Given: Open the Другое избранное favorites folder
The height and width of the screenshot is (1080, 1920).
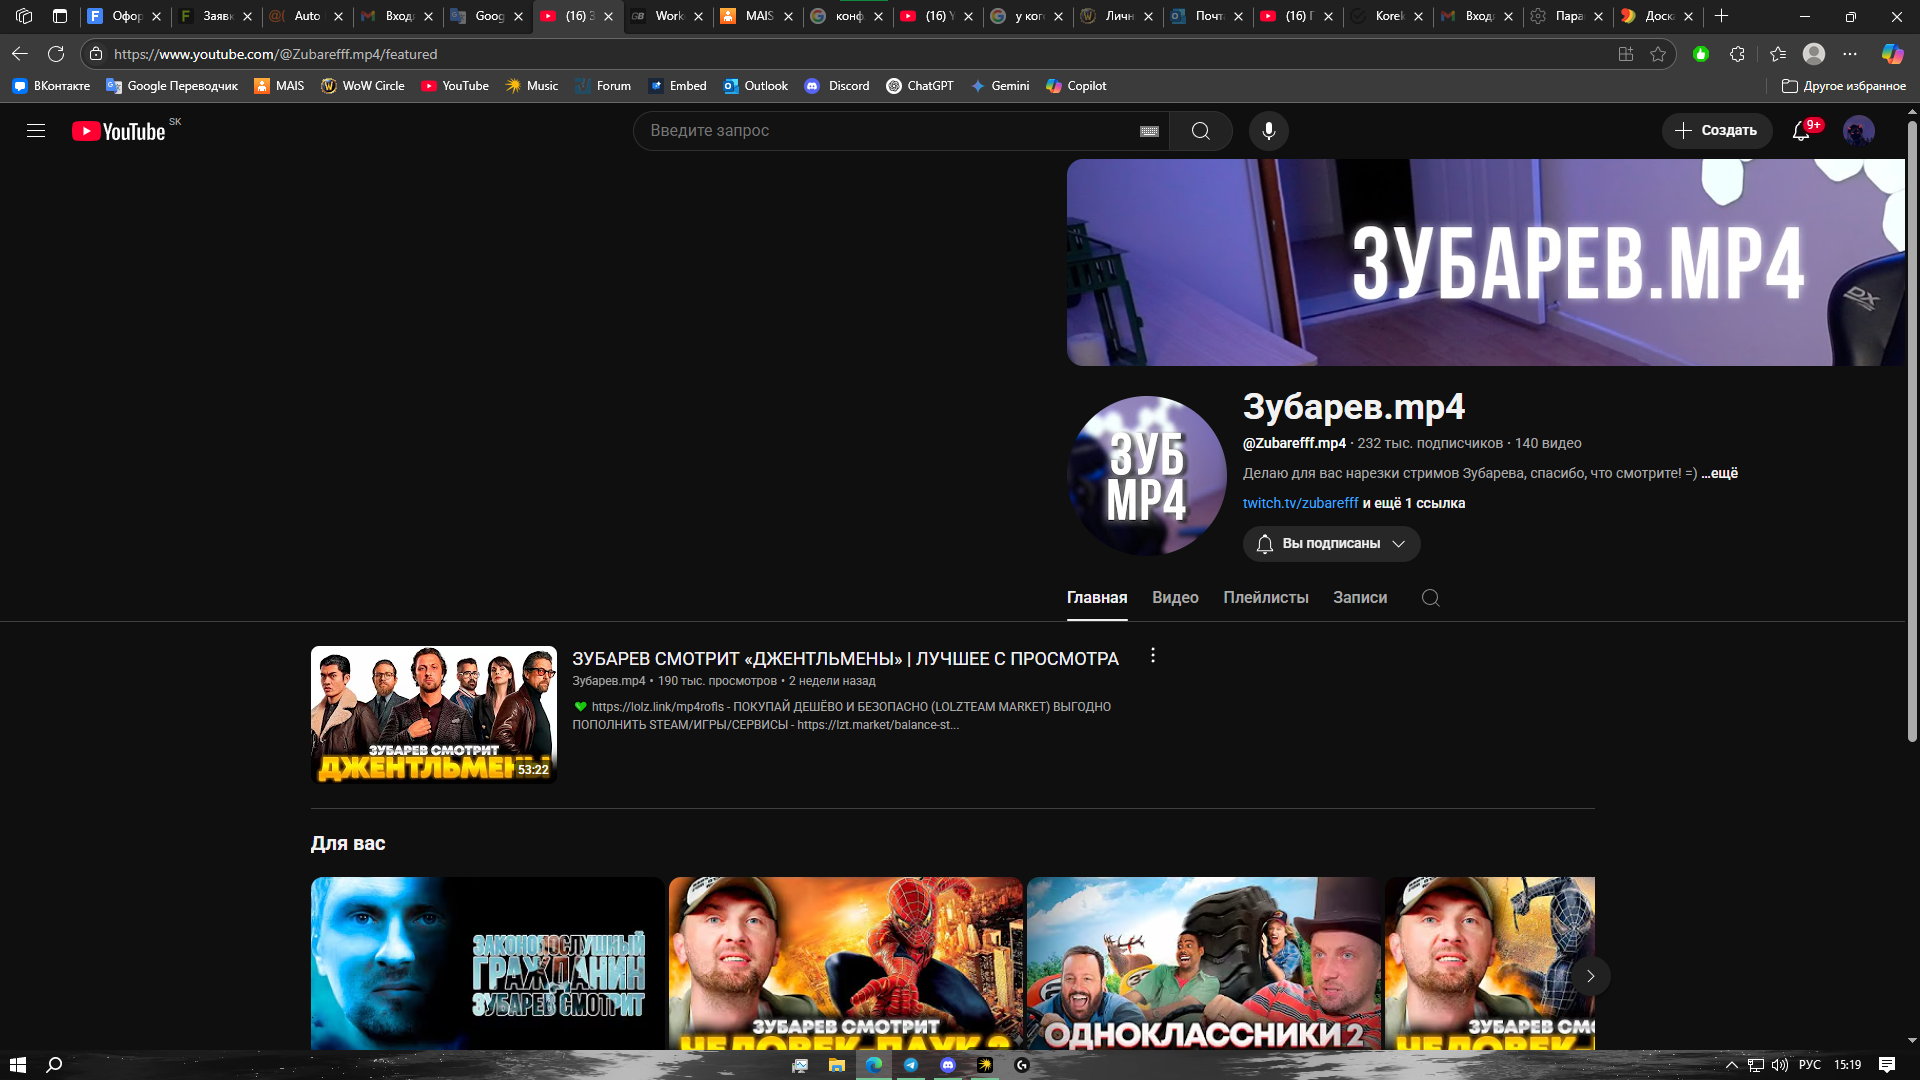Looking at the screenshot, I should pos(1844,86).
